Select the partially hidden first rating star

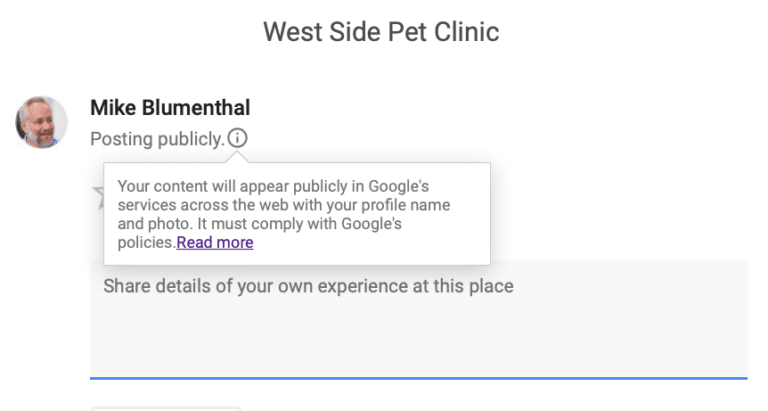(x=98, y=197)
